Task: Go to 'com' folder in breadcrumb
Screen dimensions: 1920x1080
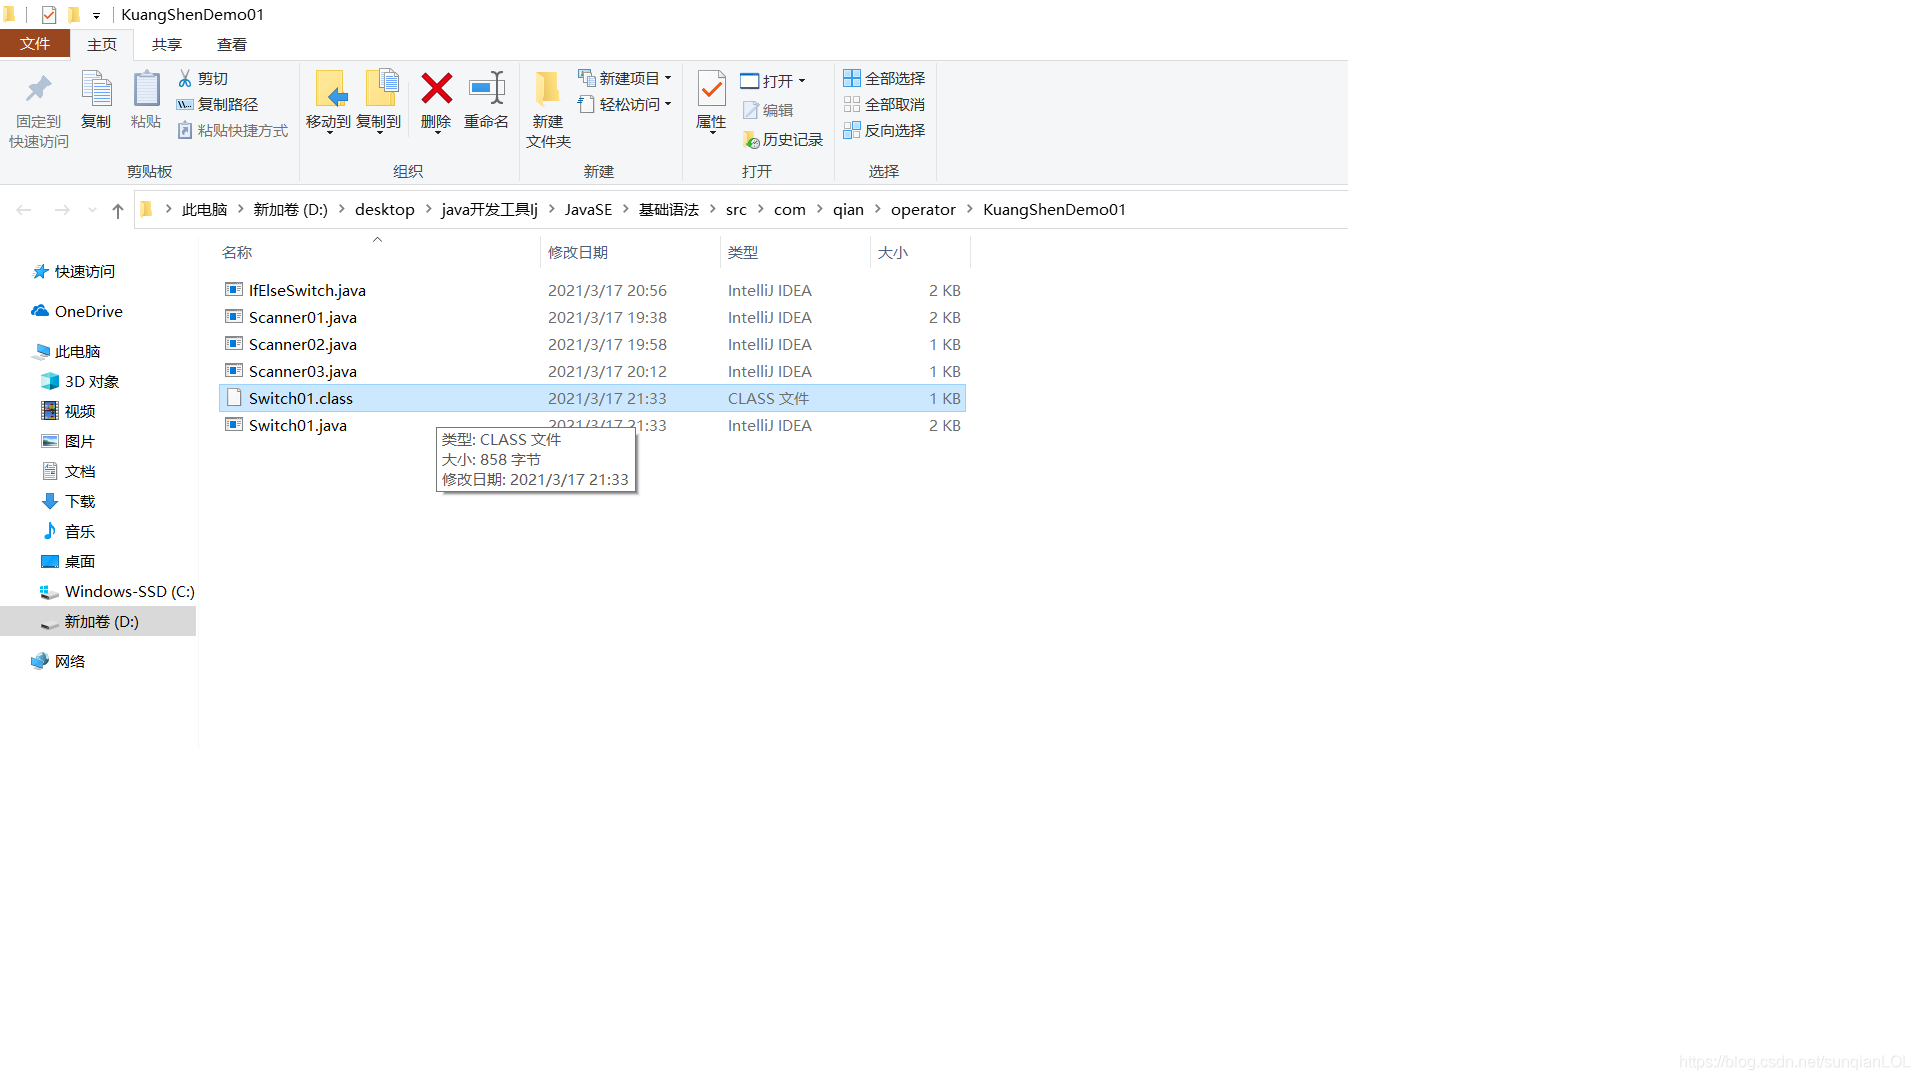Action: pyautogui.click(x=789, y=209)
